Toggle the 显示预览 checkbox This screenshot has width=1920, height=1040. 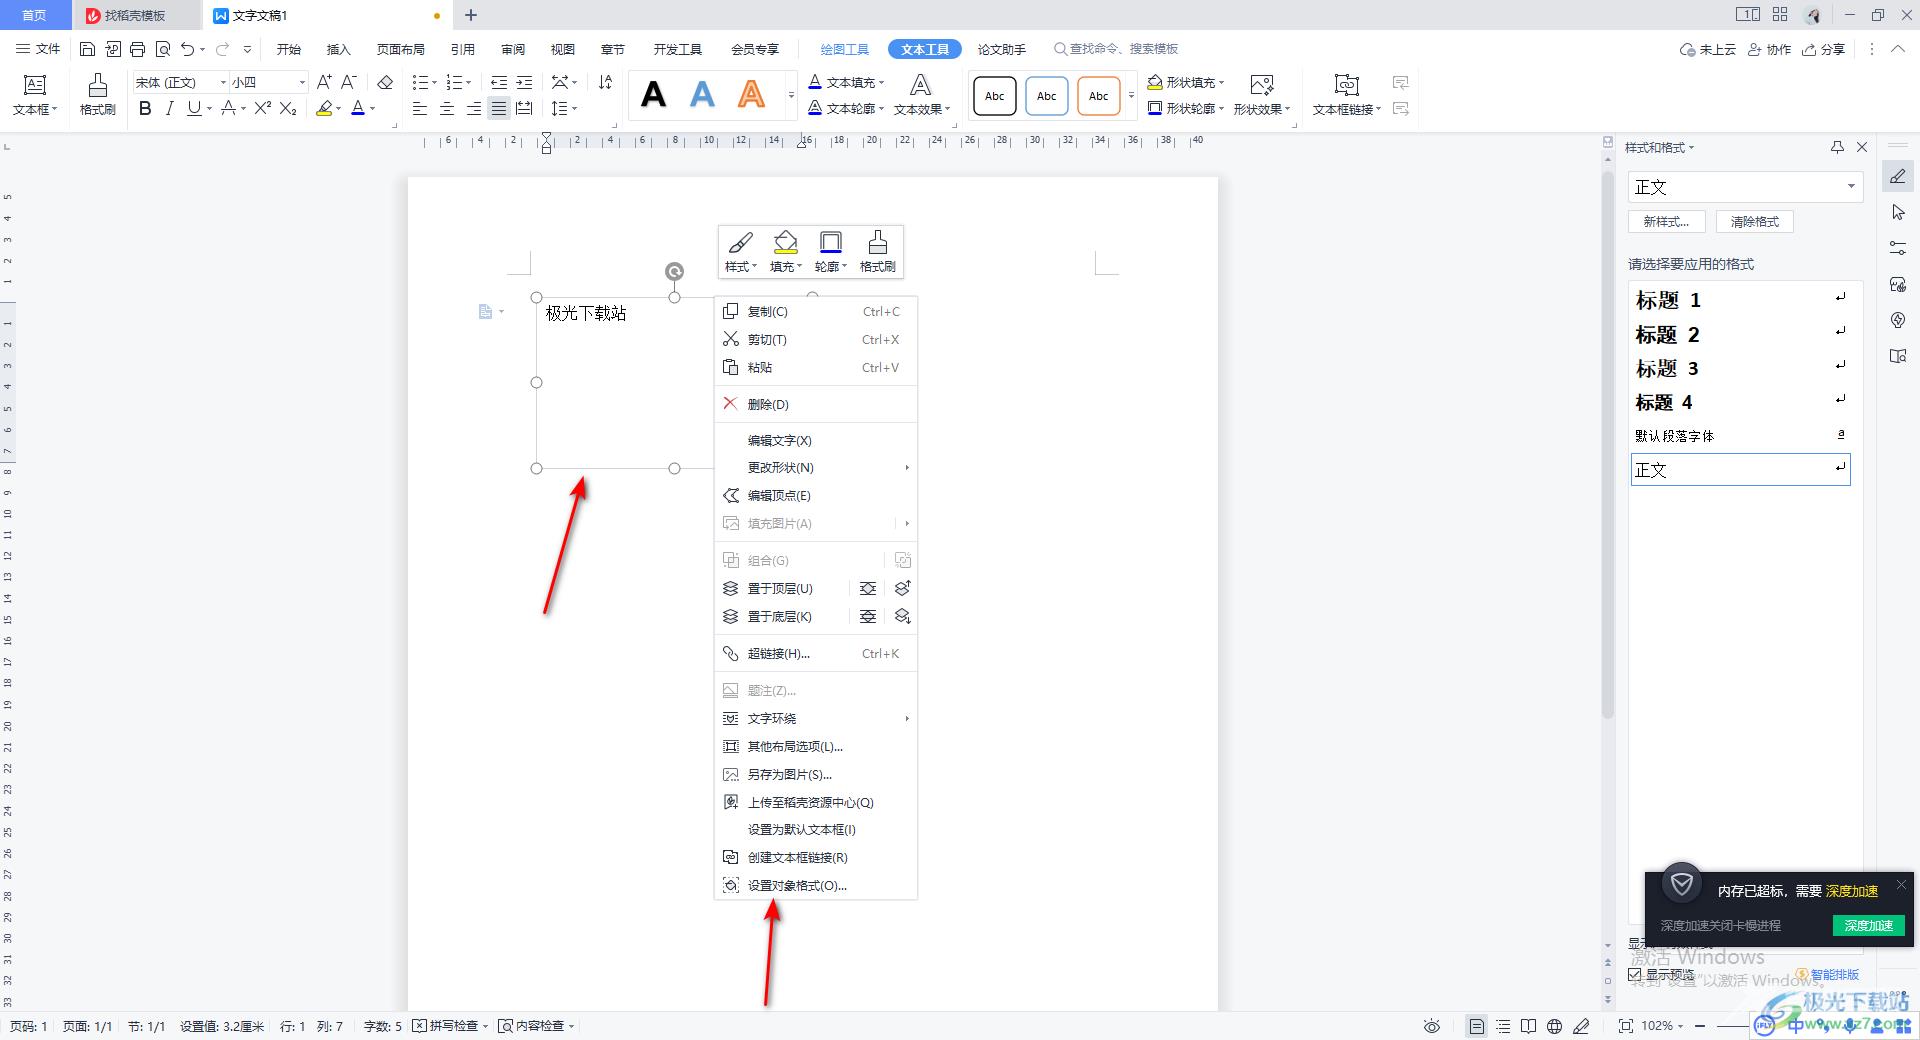pyautogui.click(x=1635, y=974)
